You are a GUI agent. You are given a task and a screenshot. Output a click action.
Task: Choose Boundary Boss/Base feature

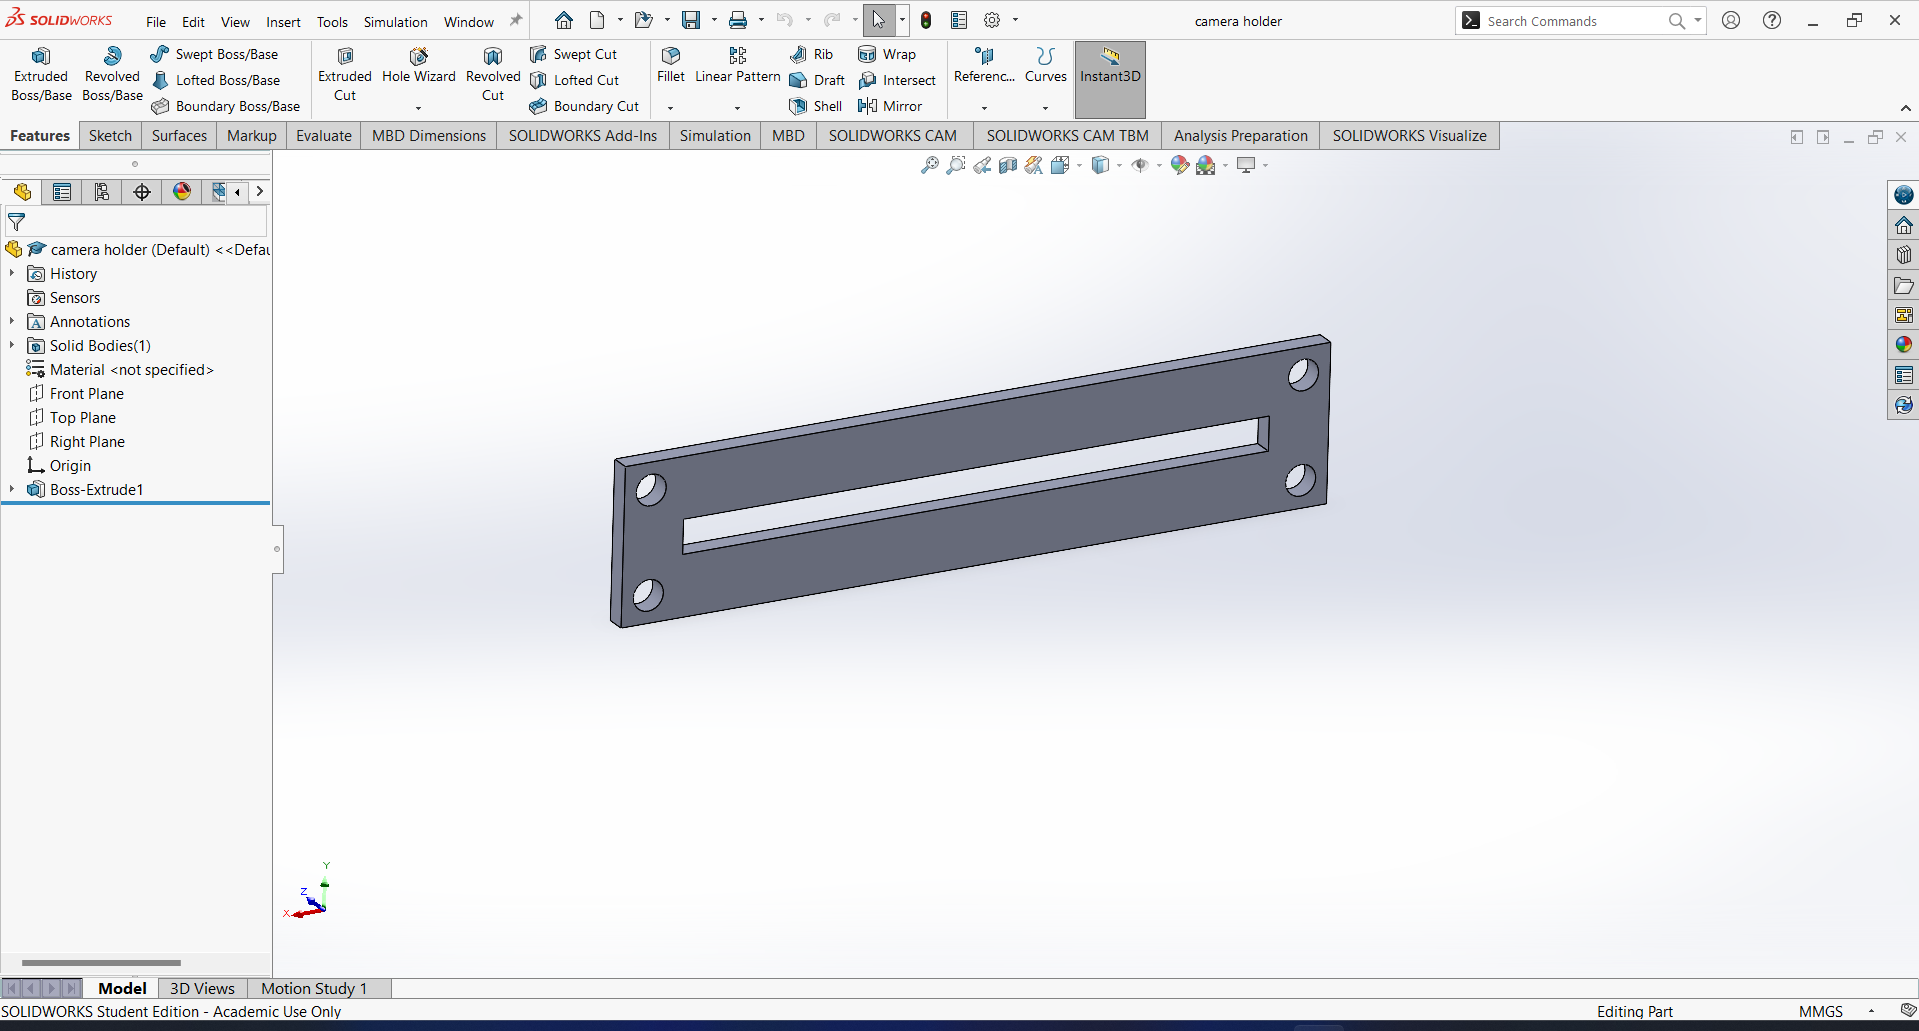[226, 106]
